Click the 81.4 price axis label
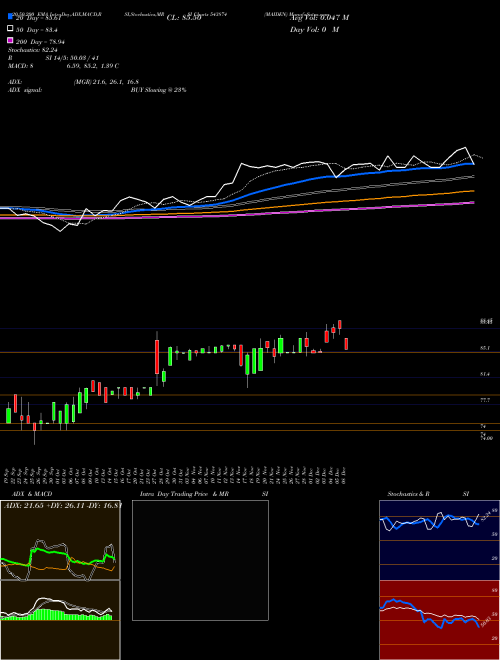Image resolution: width=500 pixels, height=660 pixels. [485, 374]
